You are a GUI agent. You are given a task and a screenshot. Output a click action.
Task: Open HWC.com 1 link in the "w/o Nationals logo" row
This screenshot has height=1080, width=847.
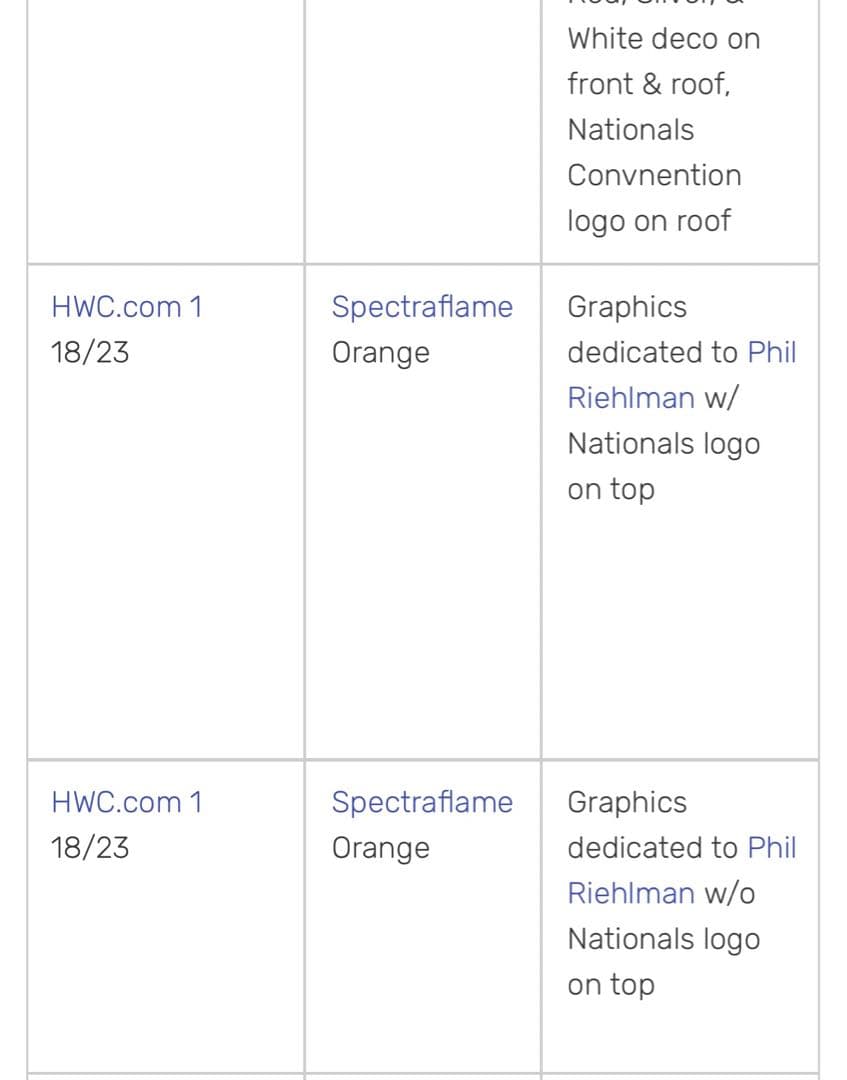(x=127, y=802)
